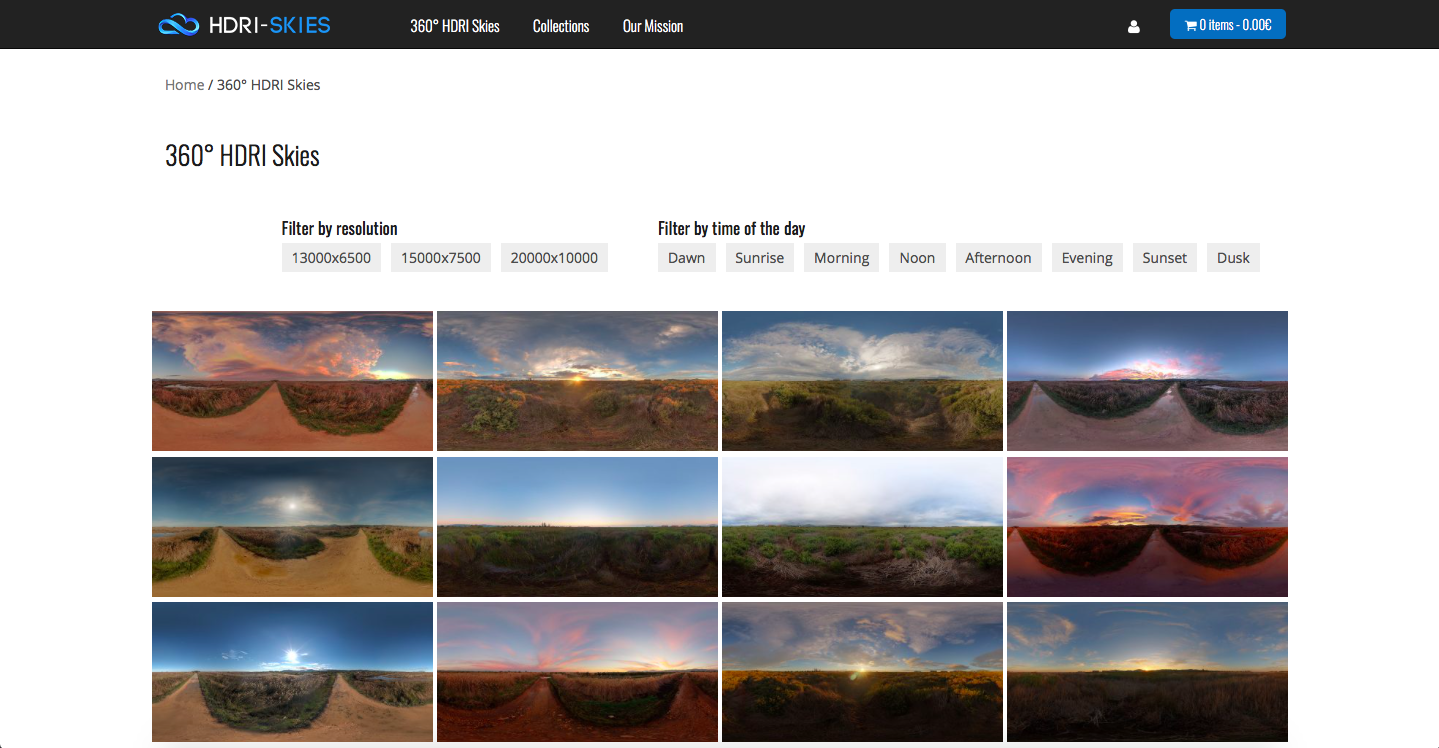Follow the Home breadcrumb link

[x=185, y=85]
